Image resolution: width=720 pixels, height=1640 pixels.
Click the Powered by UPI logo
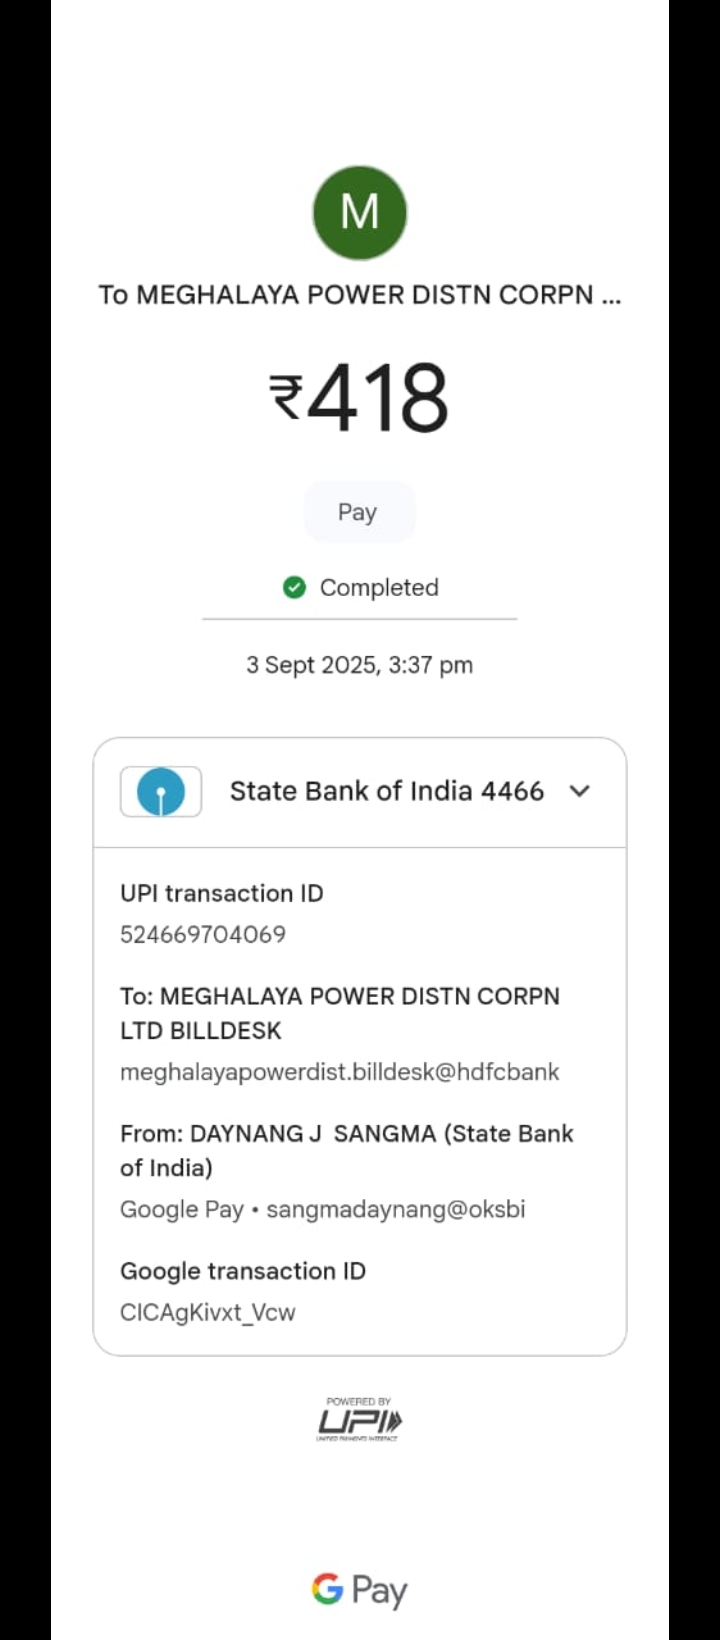[359, 1419]
